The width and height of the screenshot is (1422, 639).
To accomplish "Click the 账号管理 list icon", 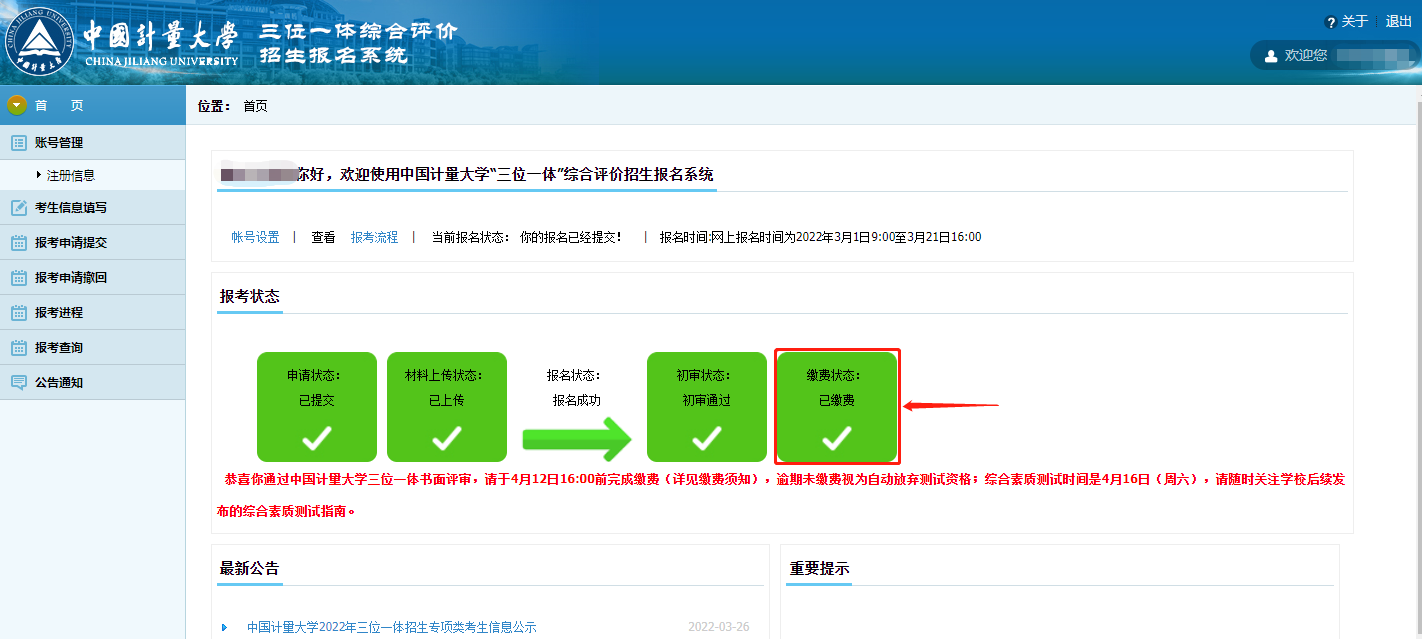I will [x=18, y=143].
